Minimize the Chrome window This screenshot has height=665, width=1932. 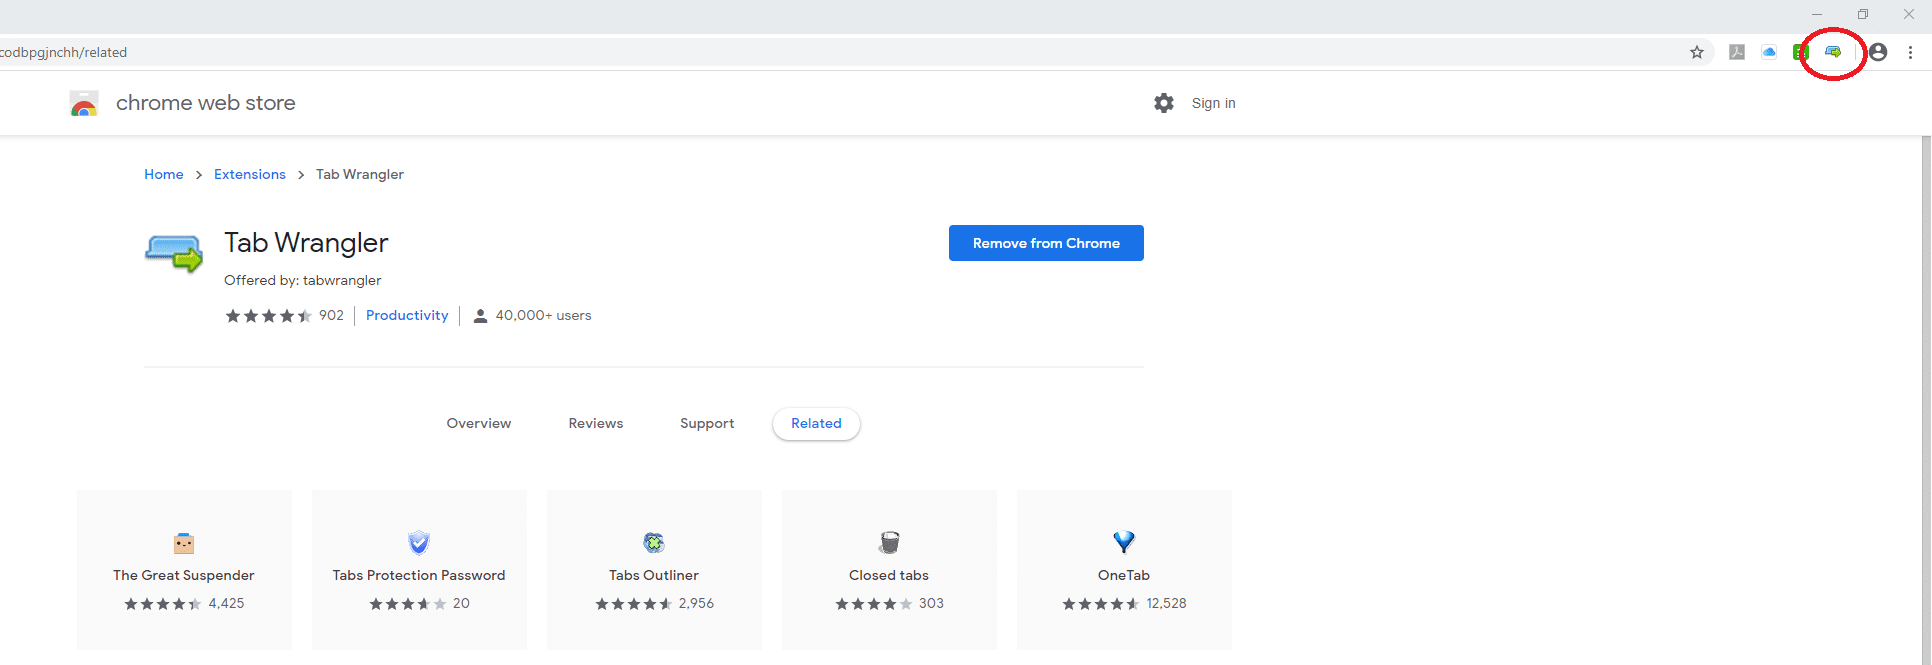[1817, 14]
